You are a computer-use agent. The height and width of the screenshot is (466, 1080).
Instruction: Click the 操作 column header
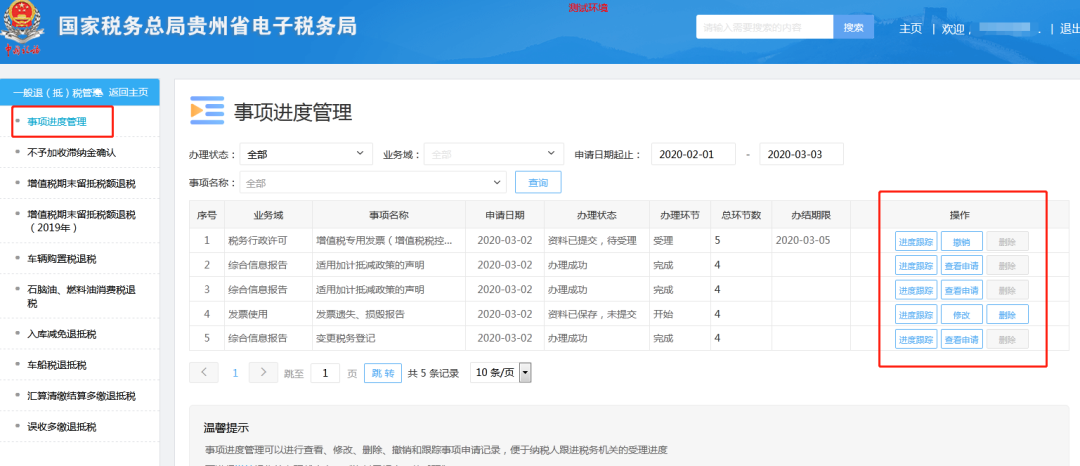coord(960,215)
